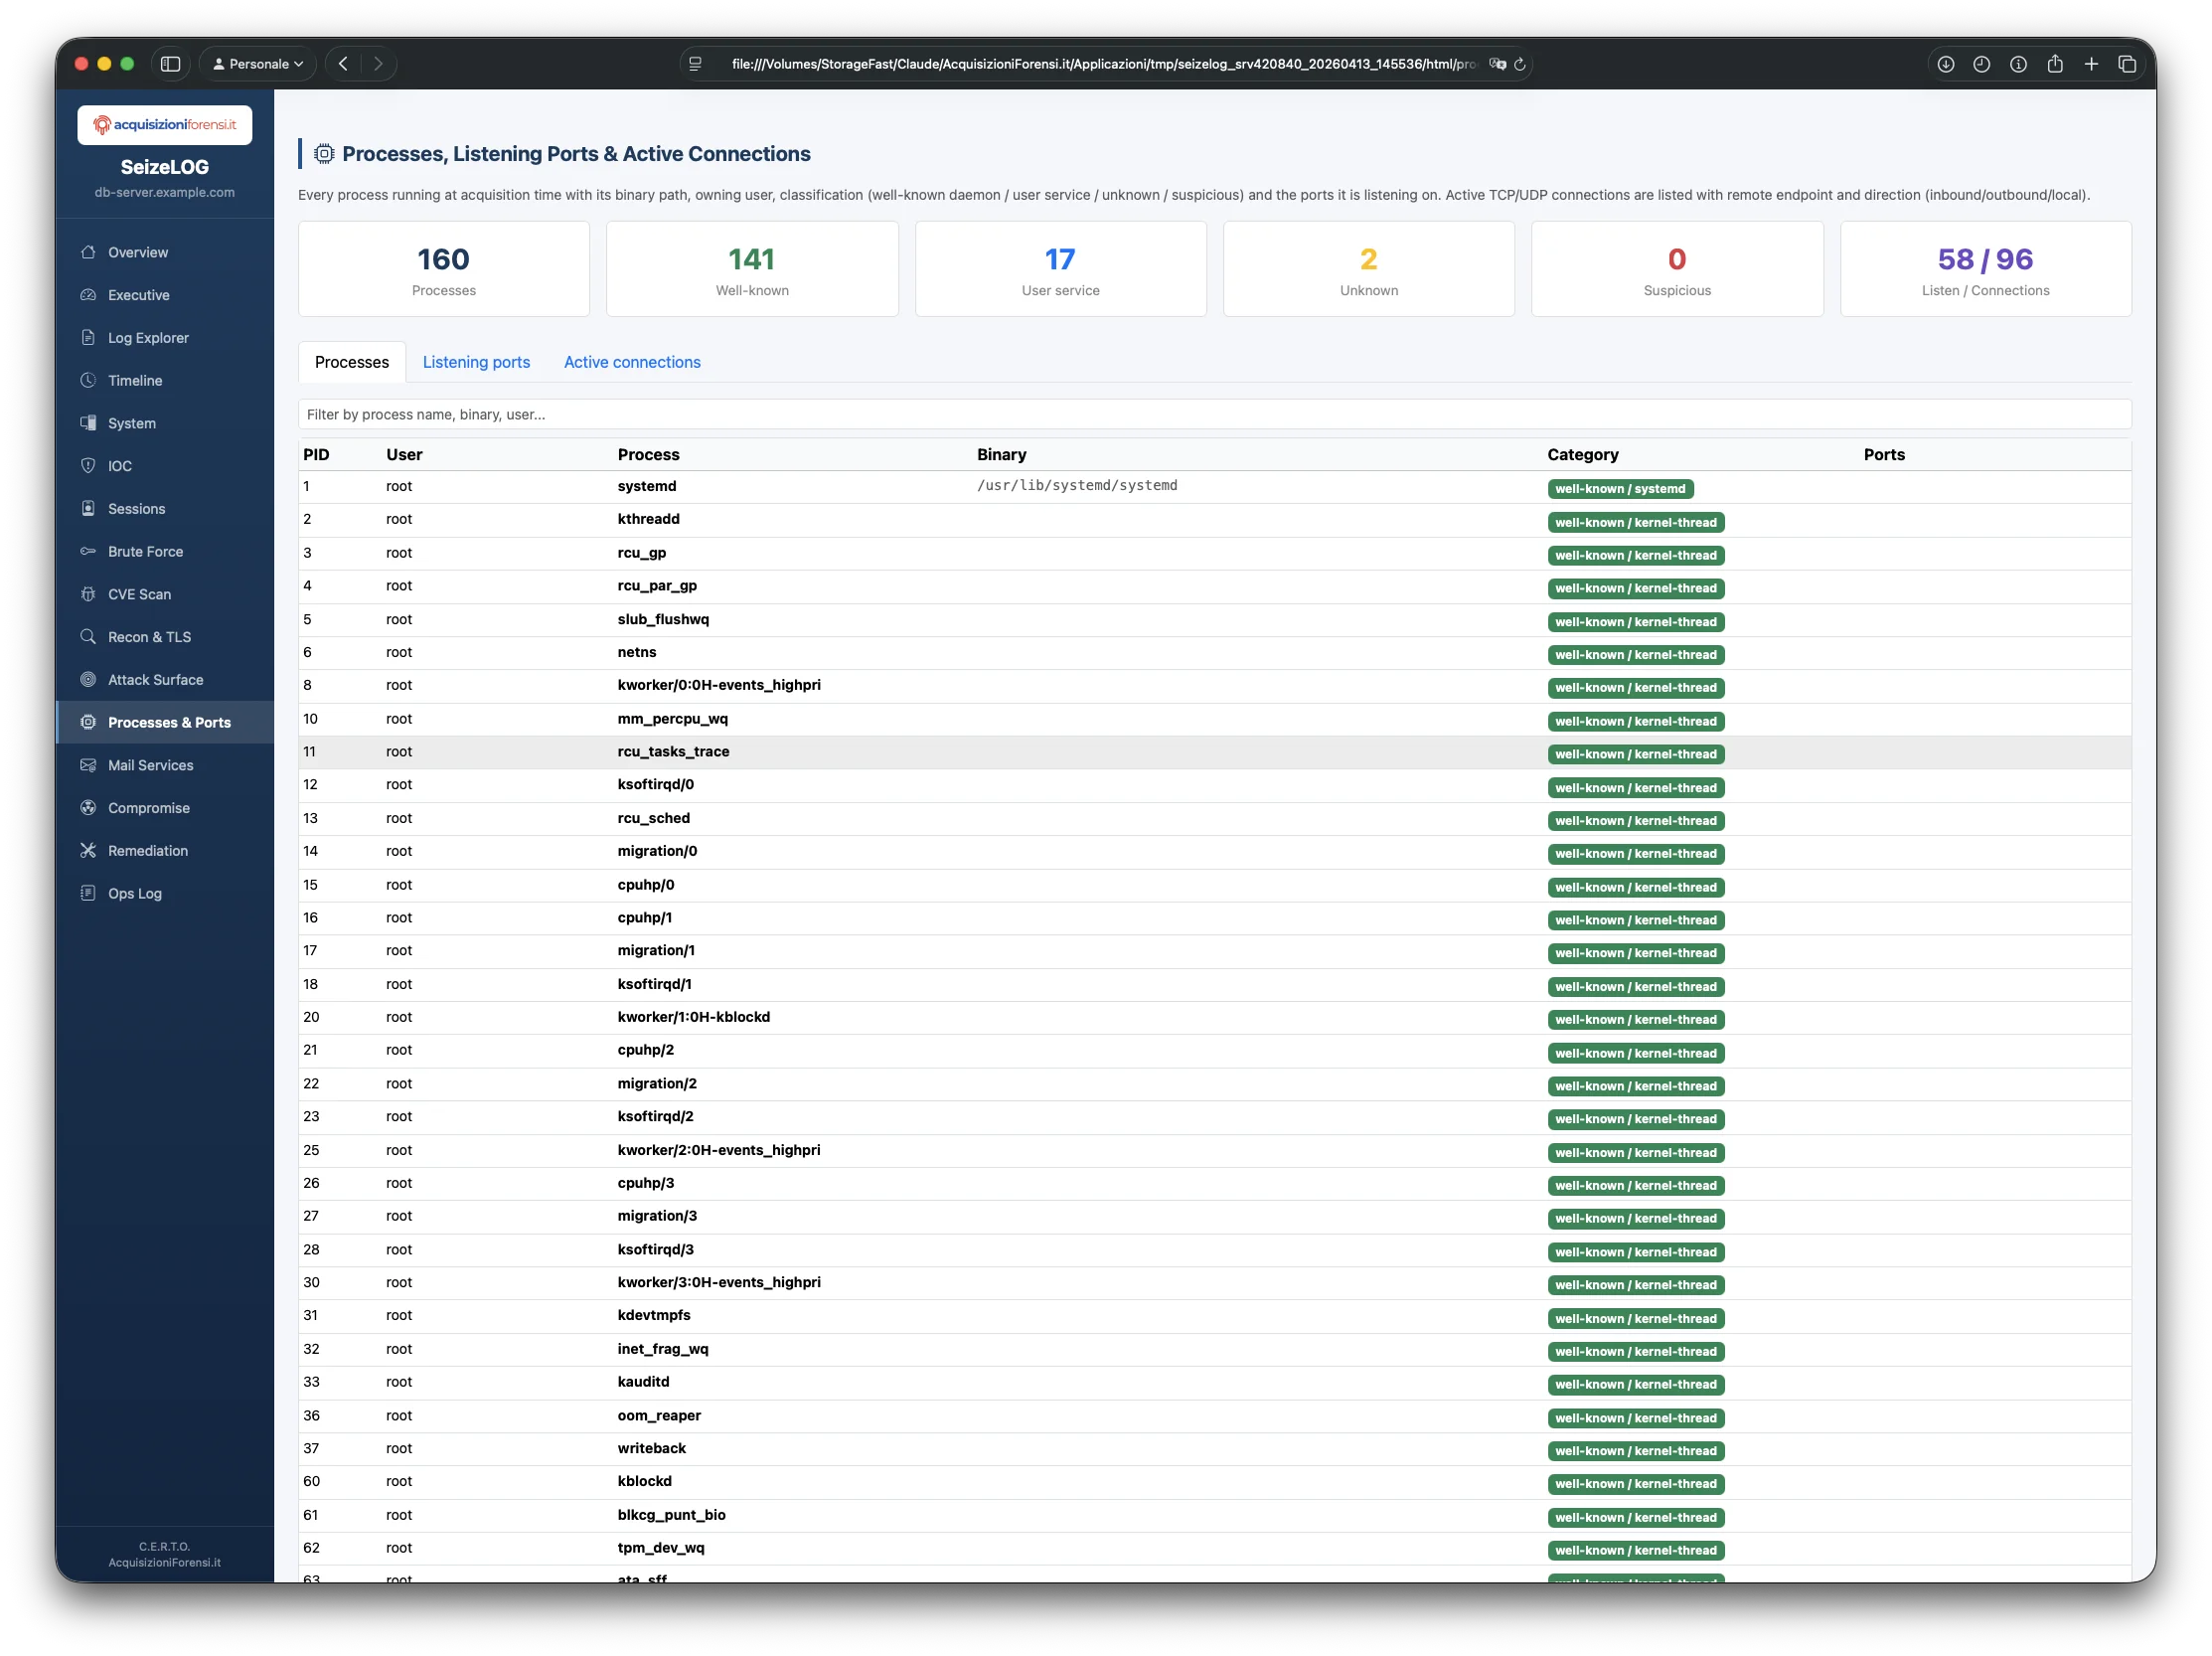Viewport: 2212px width, 1656px height.
Task: Open the browser history dropdown
Action: [1981, 63]
